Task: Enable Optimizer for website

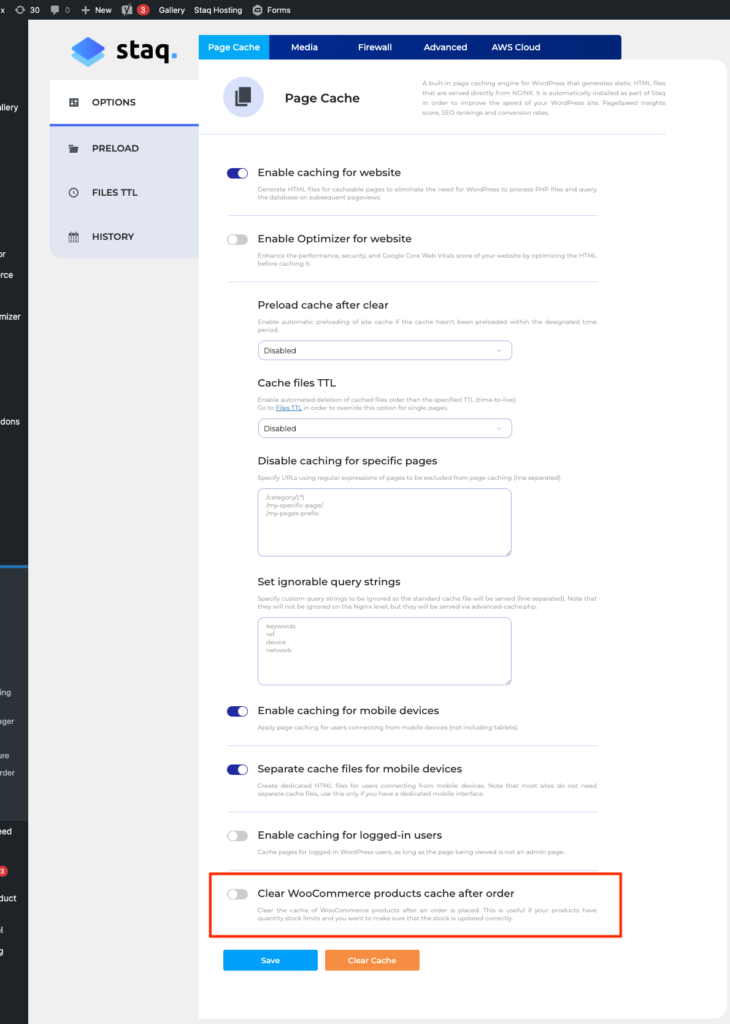Action: point(237,239)
